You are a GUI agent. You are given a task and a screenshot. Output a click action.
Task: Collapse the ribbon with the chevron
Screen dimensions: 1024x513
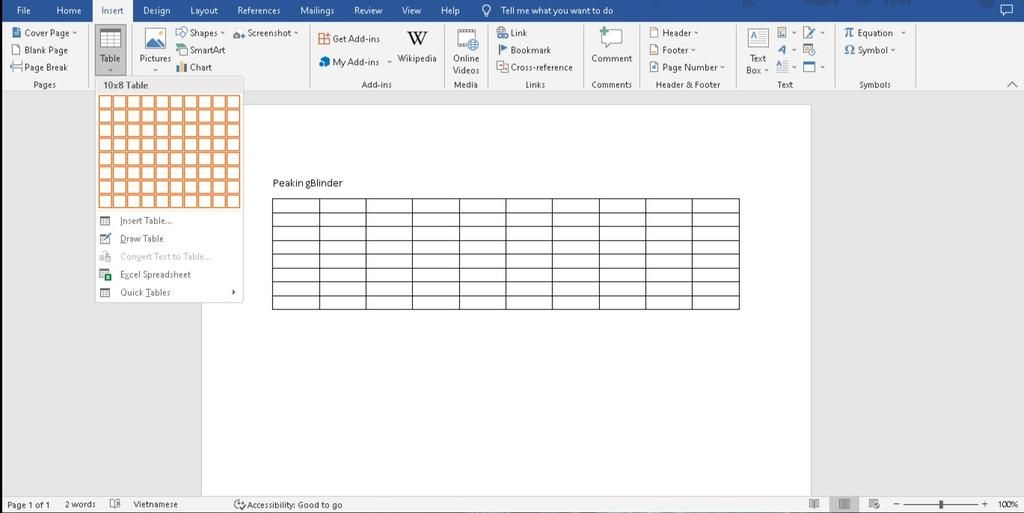(x=1011, y=85)
